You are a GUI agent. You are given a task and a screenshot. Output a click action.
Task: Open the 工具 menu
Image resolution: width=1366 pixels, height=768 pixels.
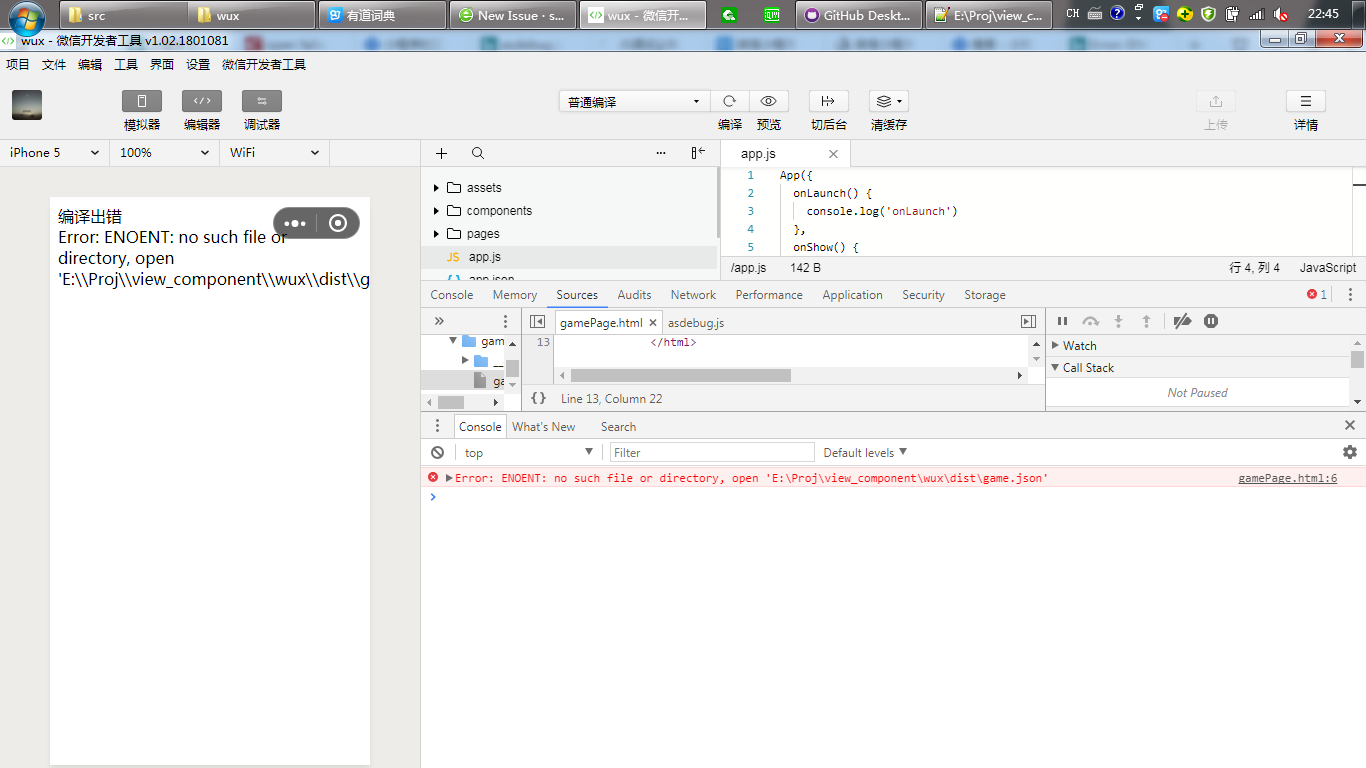coord(126,64)
